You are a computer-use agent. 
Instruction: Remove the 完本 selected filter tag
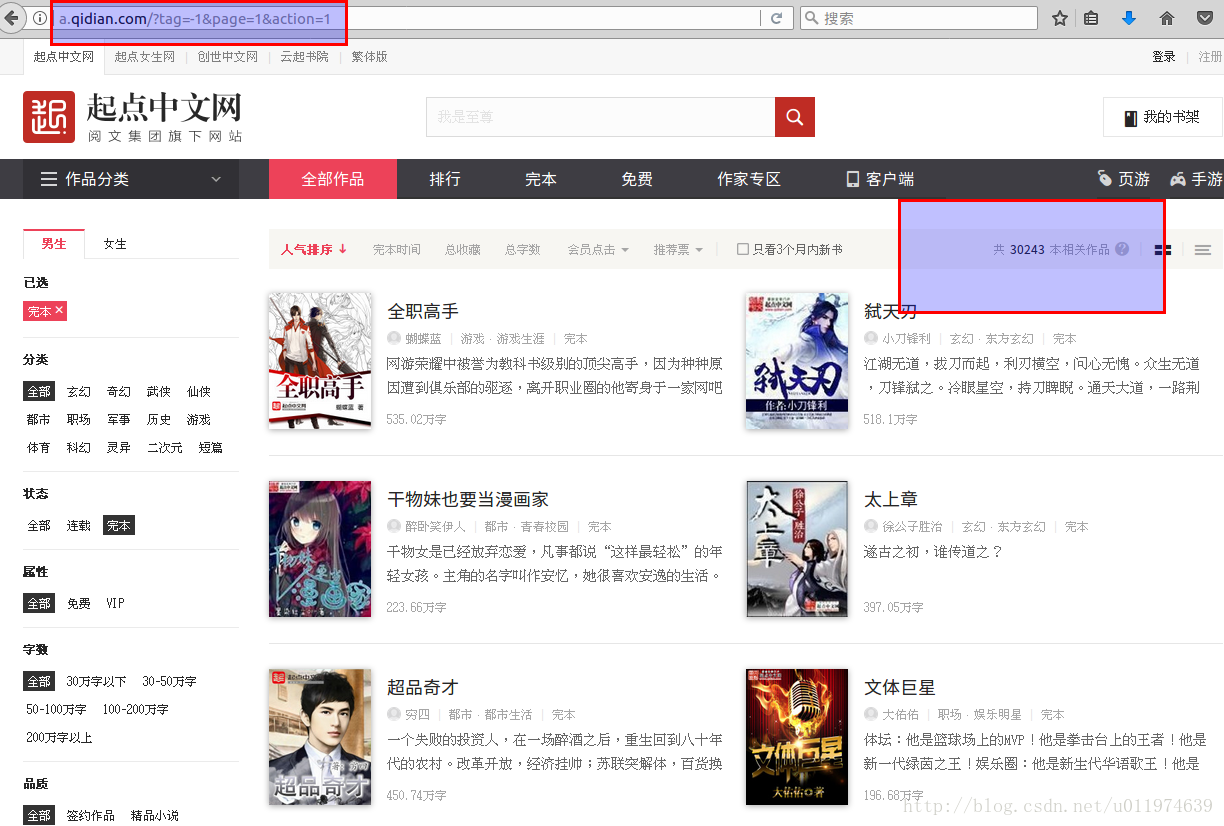(x=59, y=311)
